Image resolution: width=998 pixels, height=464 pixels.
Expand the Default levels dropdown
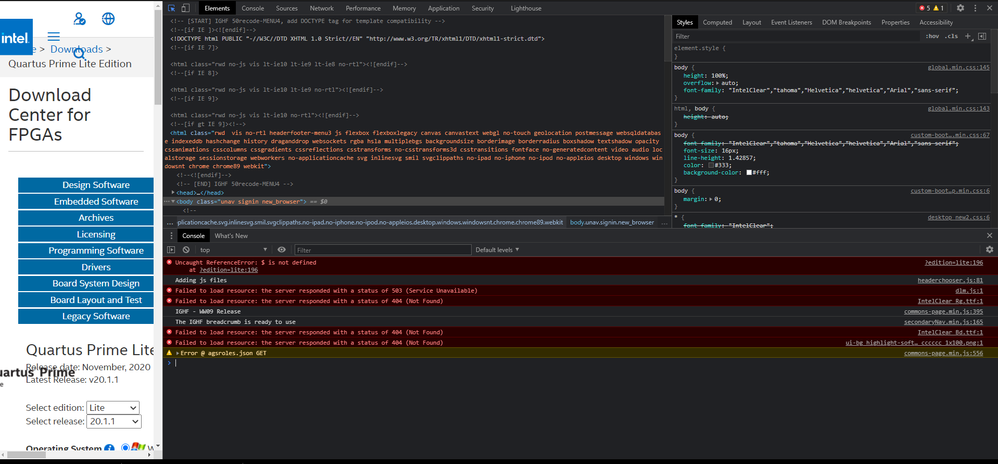coord(497,250)
